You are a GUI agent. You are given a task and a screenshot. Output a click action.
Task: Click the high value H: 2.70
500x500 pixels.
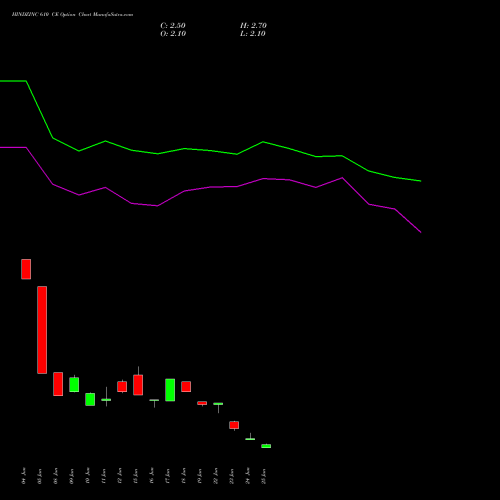point(253,26)
